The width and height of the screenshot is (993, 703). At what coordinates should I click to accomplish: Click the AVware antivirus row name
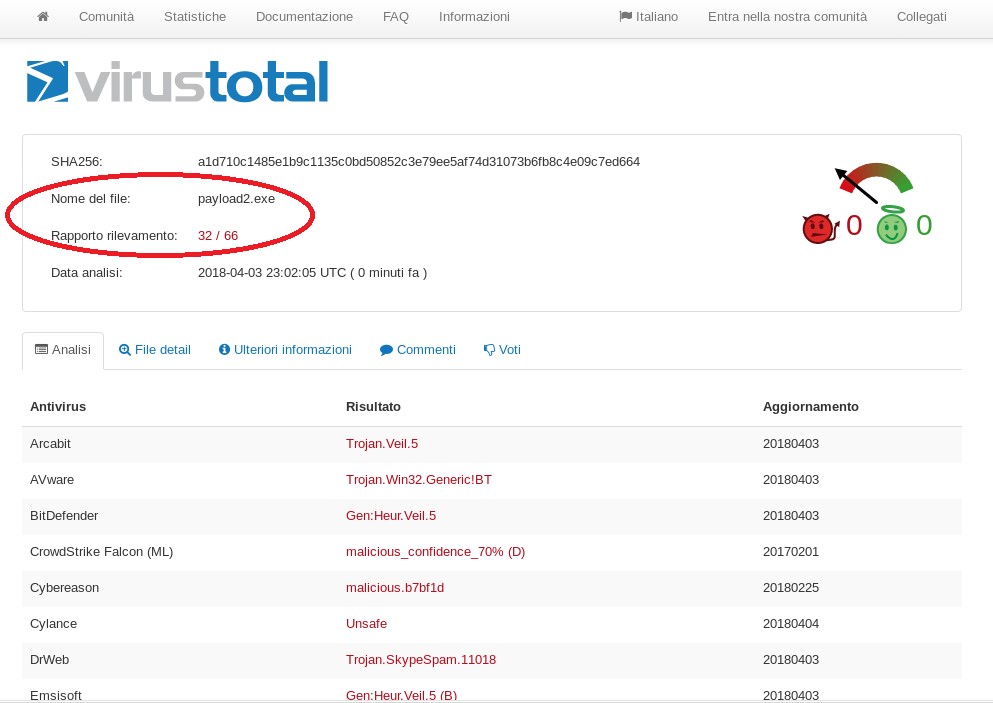(52, 480)
